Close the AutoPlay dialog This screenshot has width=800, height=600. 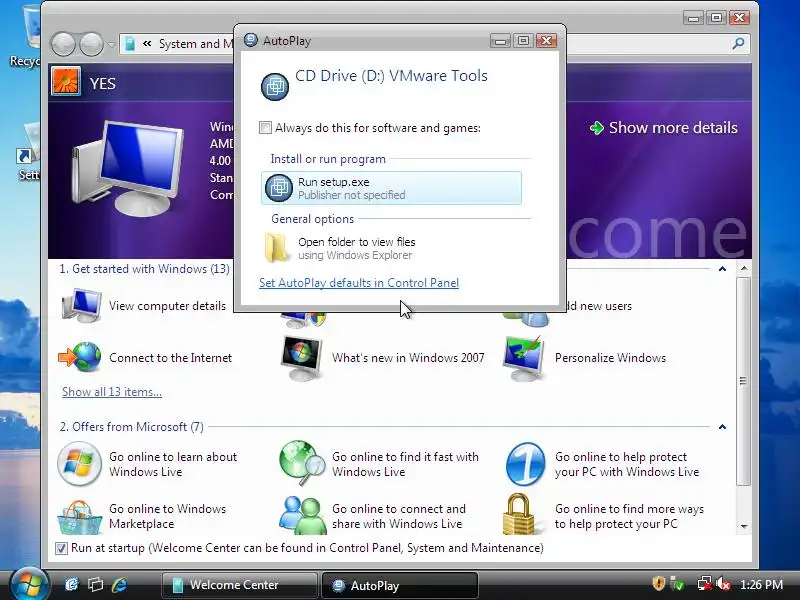coord(546,40)
